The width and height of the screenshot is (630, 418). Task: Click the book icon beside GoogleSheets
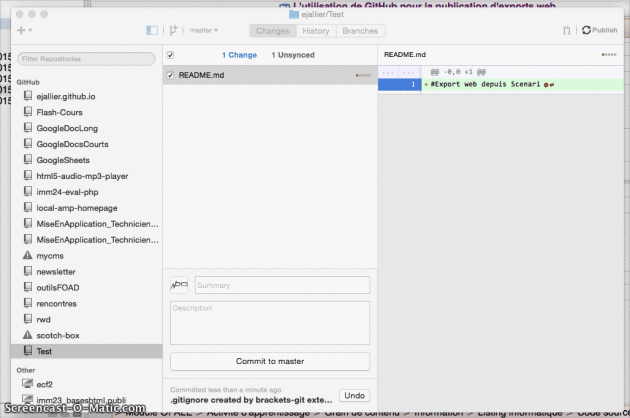pos(28,160)
